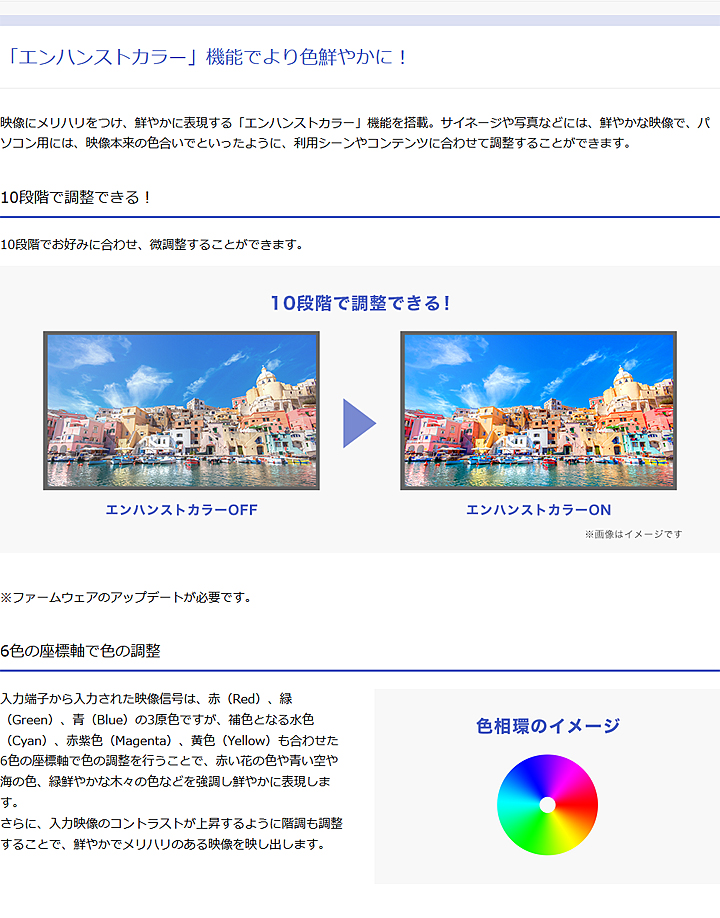720x918 pixels.
Task: Click the purple arrow between the images
Action: (359, 423)
